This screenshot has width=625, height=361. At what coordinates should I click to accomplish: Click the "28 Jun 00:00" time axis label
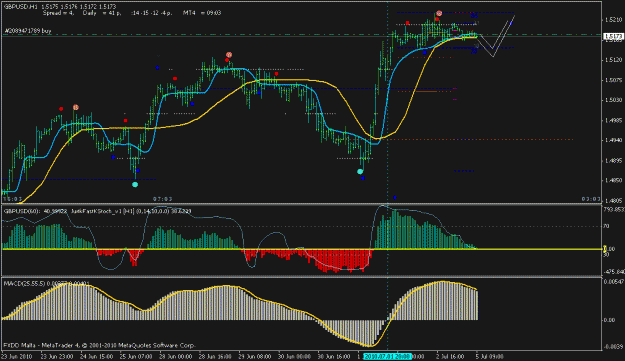click(x=175, y=356)
